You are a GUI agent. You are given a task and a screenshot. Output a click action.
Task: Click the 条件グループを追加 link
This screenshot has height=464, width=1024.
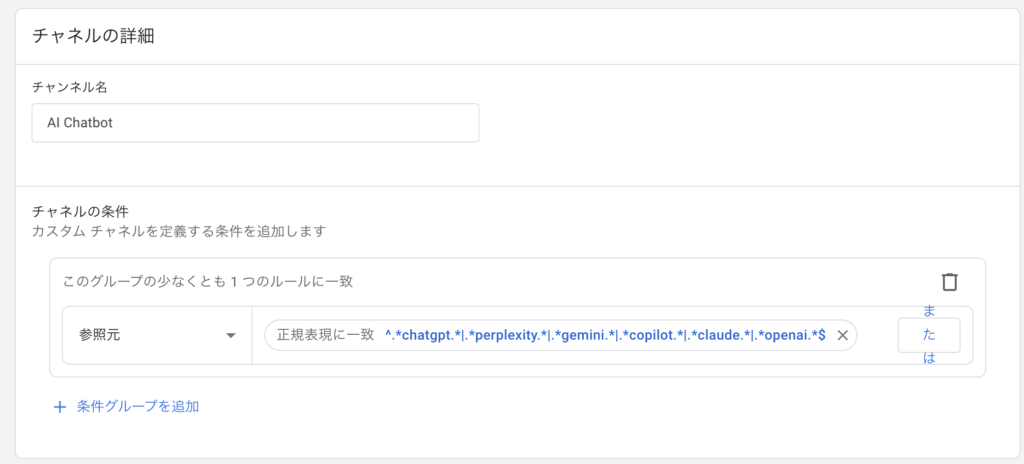click(x=138, y=407)
